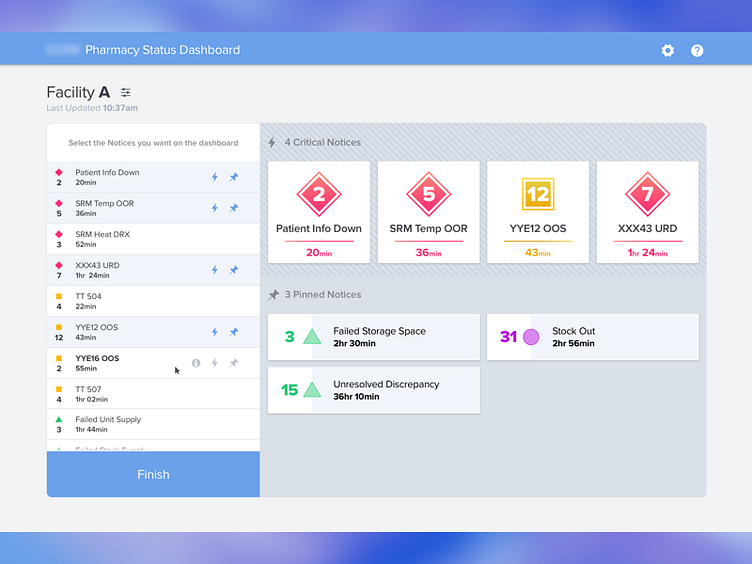Show info for YYE16 OOS notice

196,363
